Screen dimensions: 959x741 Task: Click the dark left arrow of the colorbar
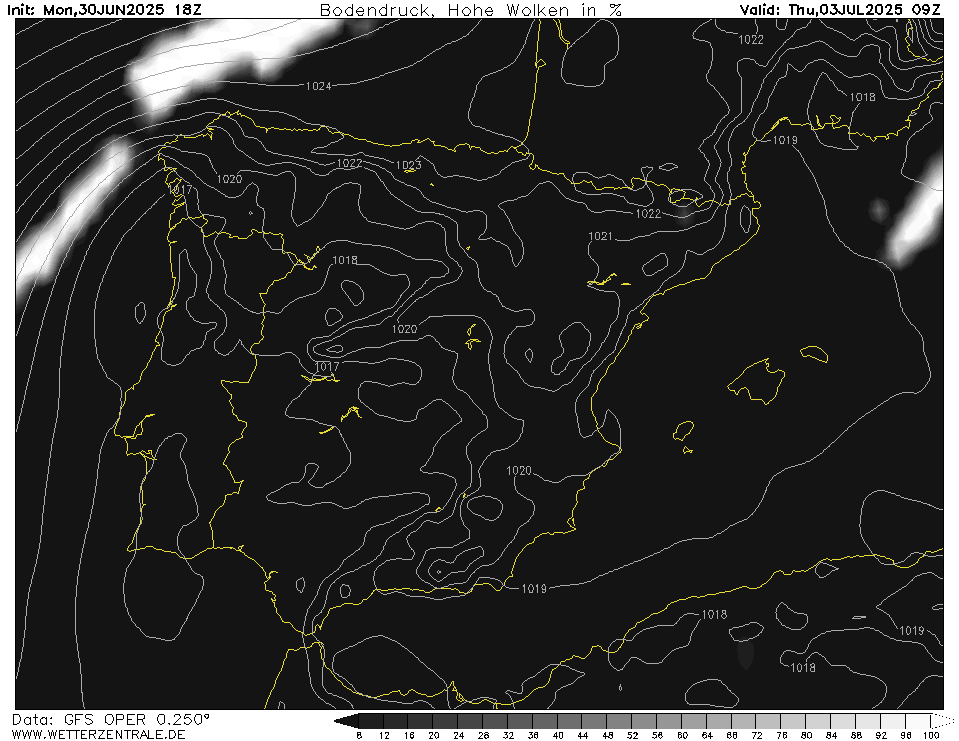(x=346, y=721)
